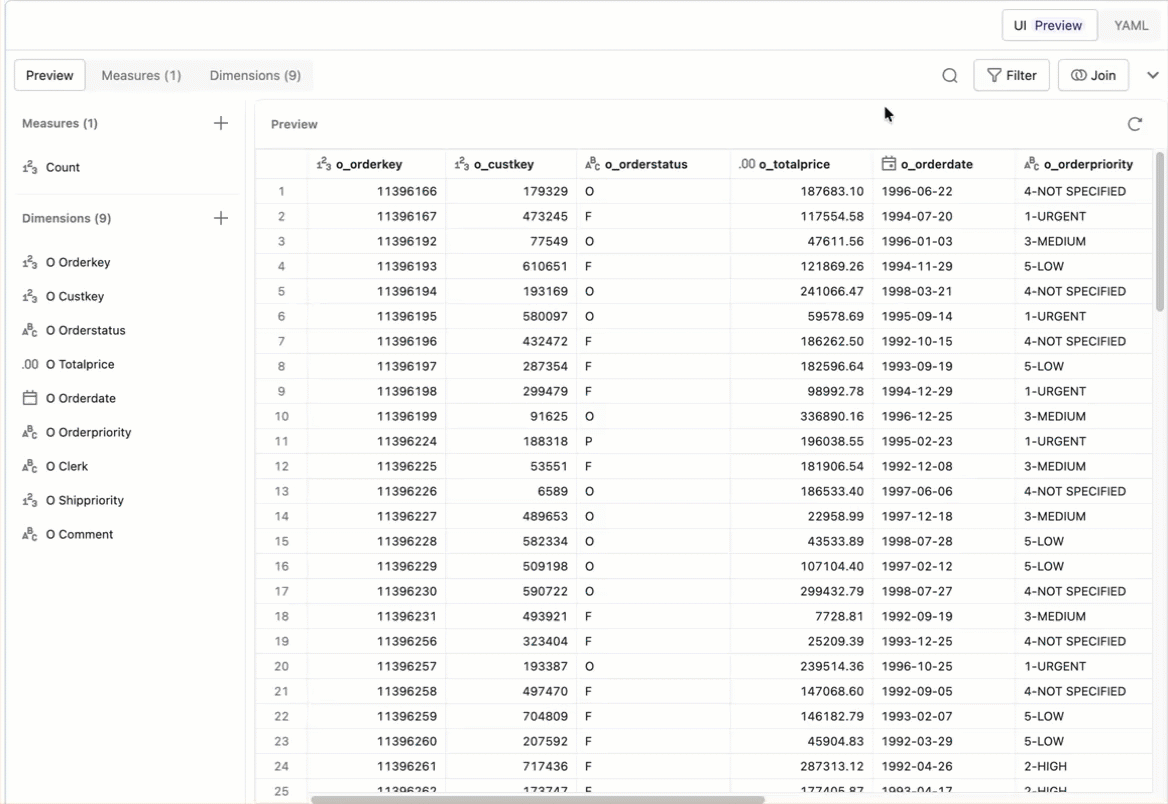Add a new dimension with plus icon
1168x804 pixels.
point(221,218)
